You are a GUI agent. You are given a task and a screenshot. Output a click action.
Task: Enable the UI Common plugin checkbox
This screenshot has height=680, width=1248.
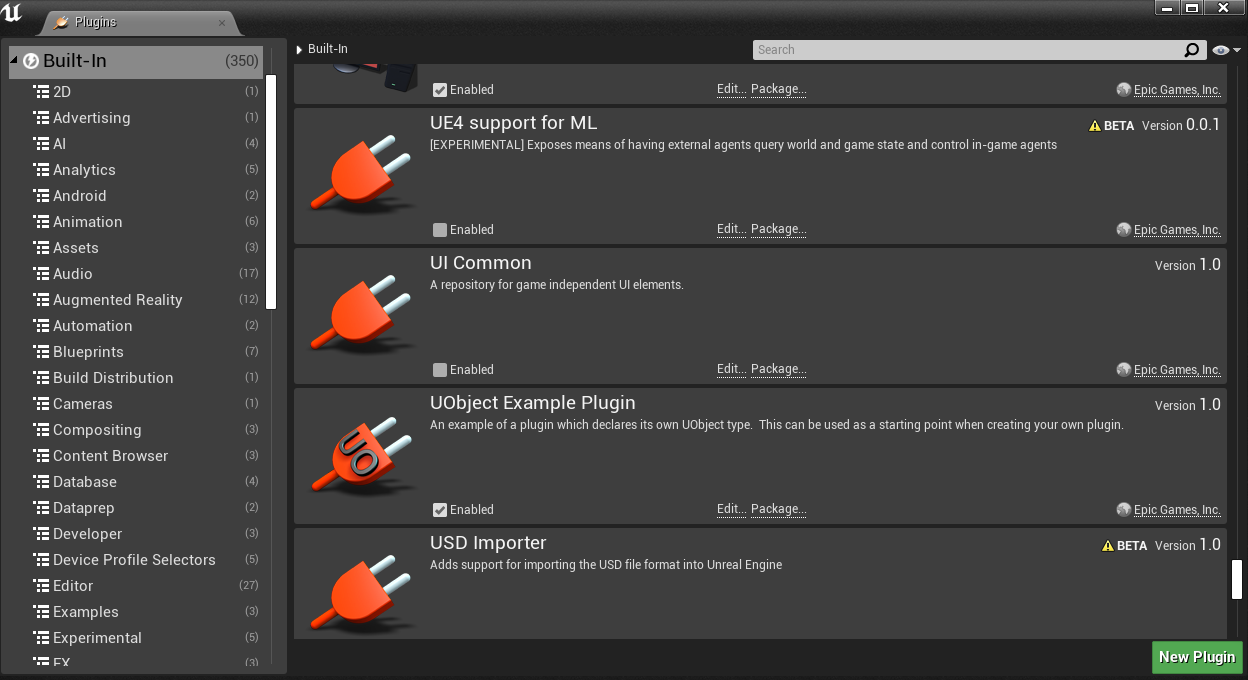click(x=440, y=370)
